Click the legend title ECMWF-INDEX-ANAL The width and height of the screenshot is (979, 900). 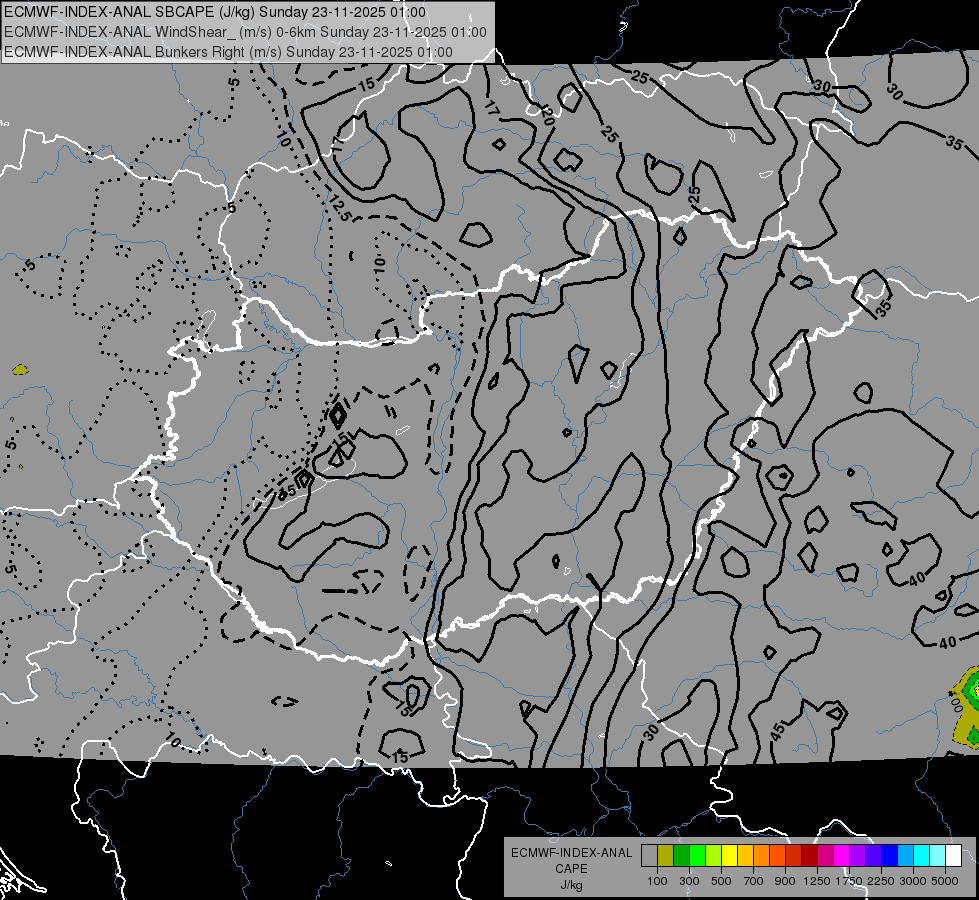pyautogui.click(x=571, y=853)
